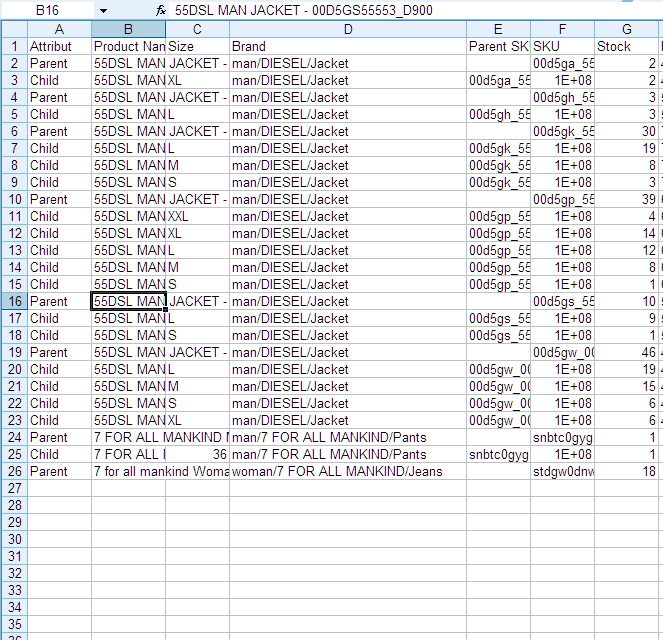
Task: Click size M in row 21
Action: tap(197, 386)
